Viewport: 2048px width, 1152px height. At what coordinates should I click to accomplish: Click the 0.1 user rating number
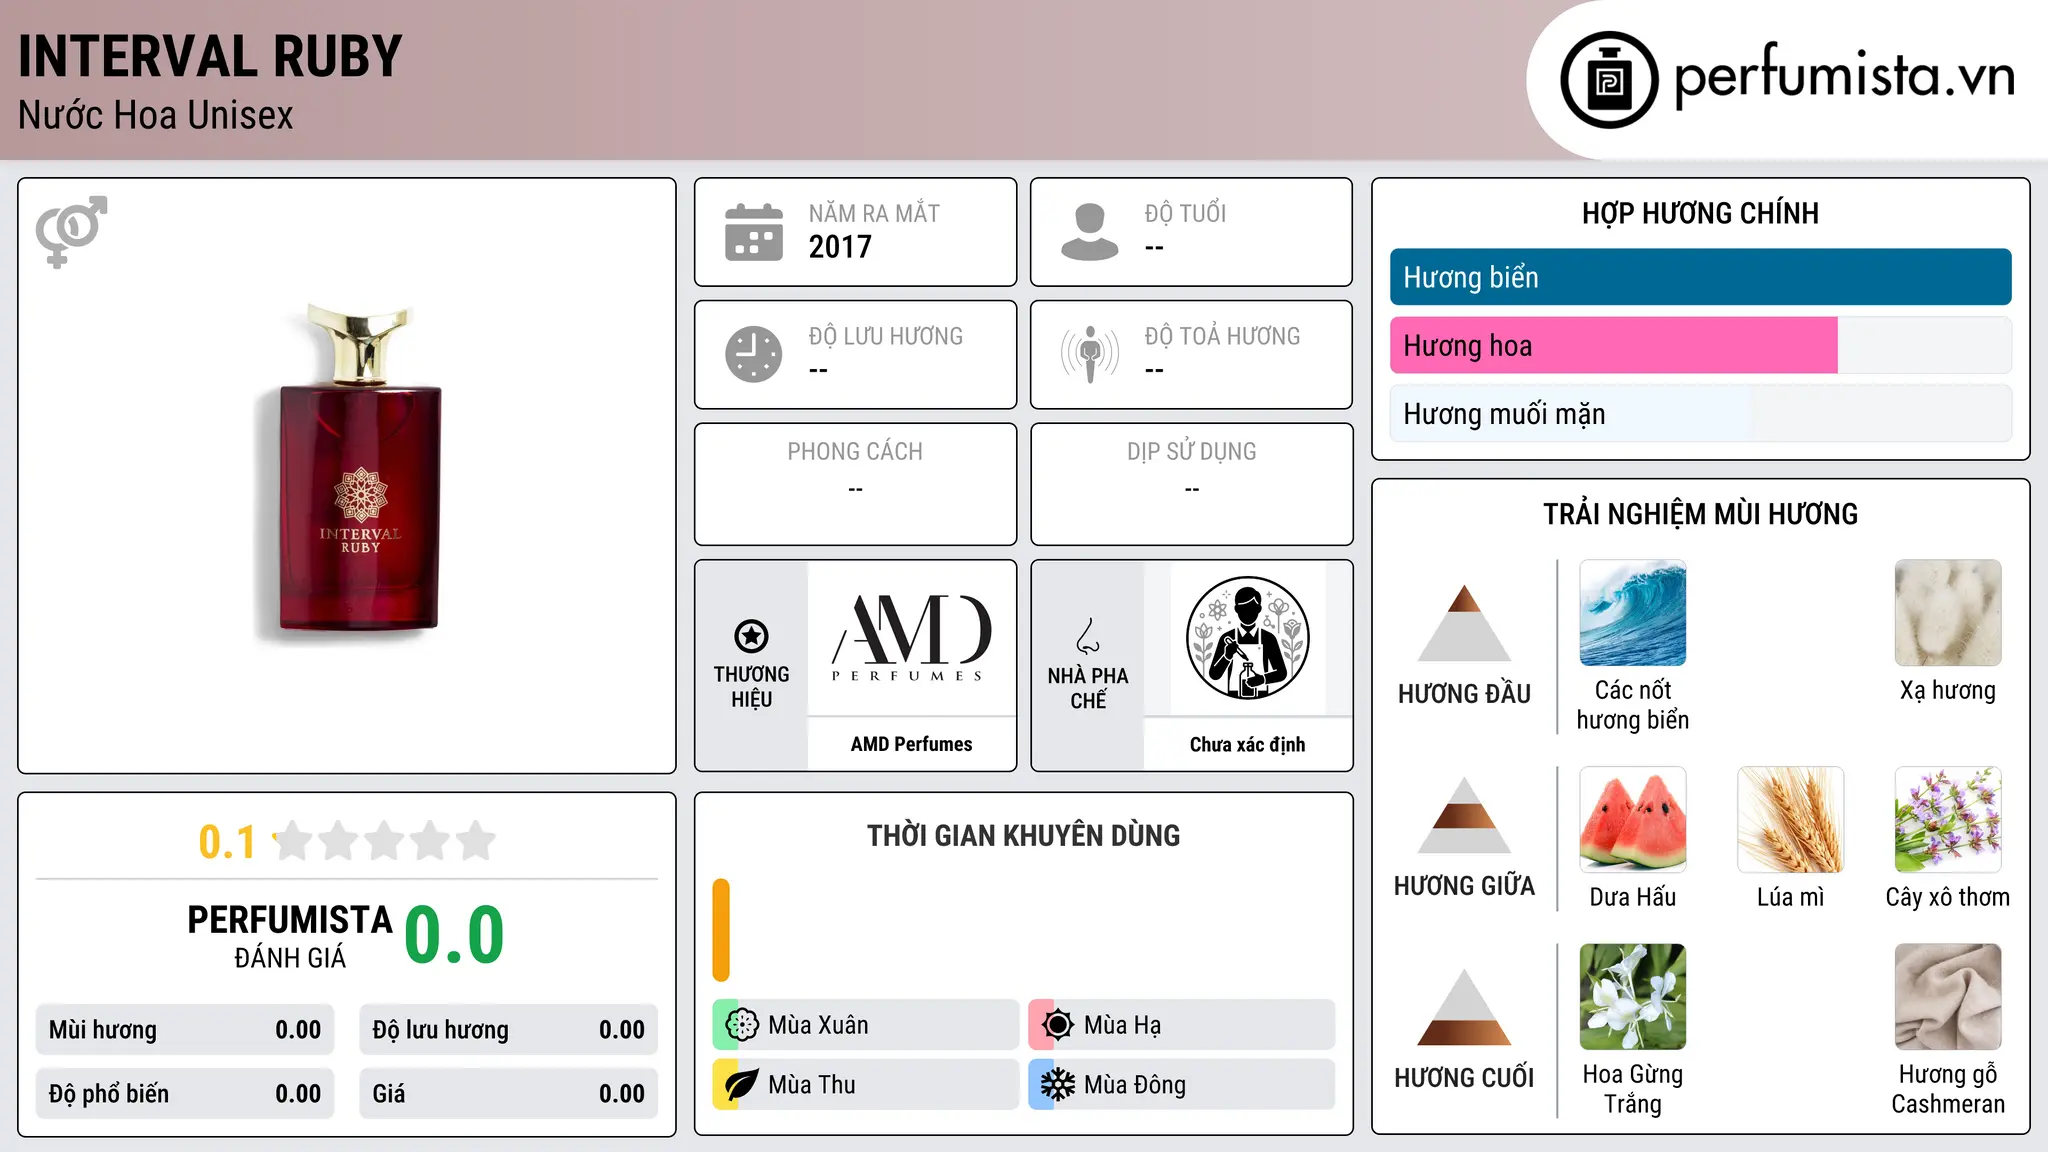[227, 842]
